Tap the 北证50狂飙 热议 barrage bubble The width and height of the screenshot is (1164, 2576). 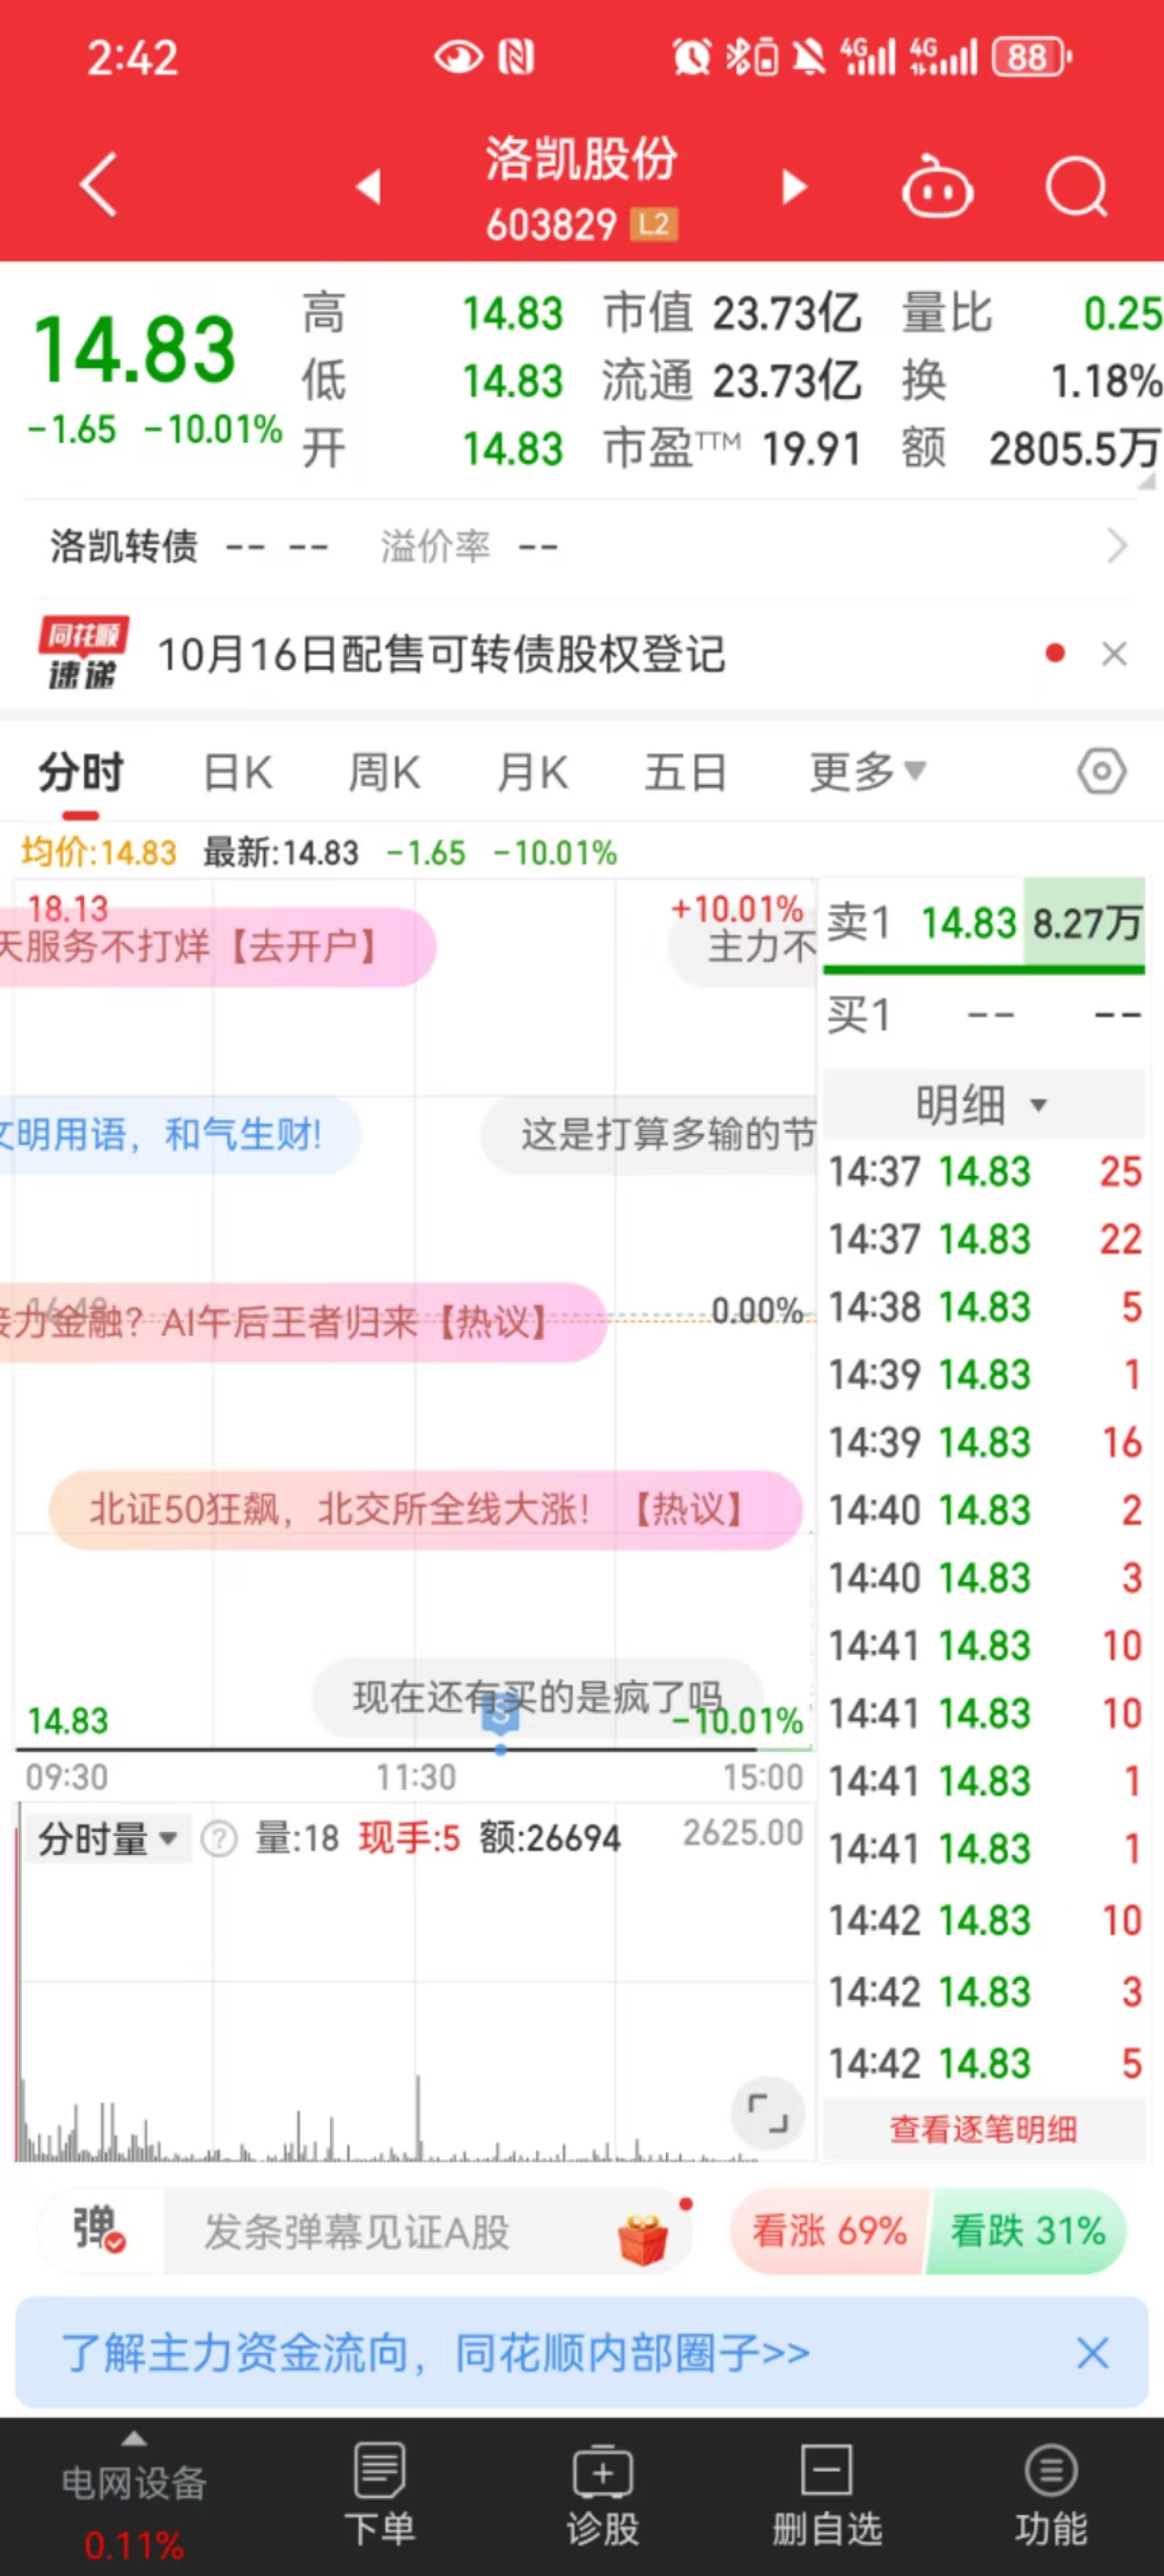[426, 1509]
